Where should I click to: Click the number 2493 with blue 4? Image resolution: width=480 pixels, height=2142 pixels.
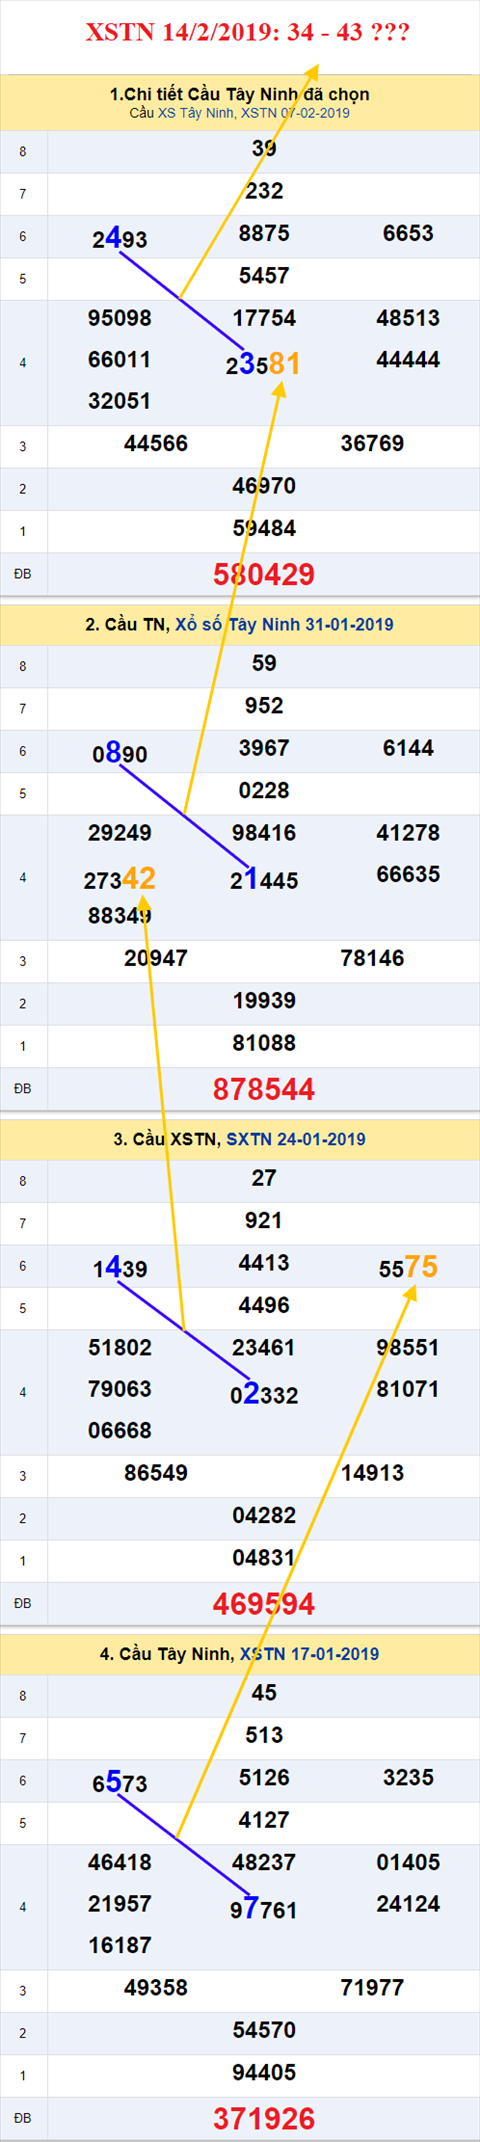[x=120, y=238]
